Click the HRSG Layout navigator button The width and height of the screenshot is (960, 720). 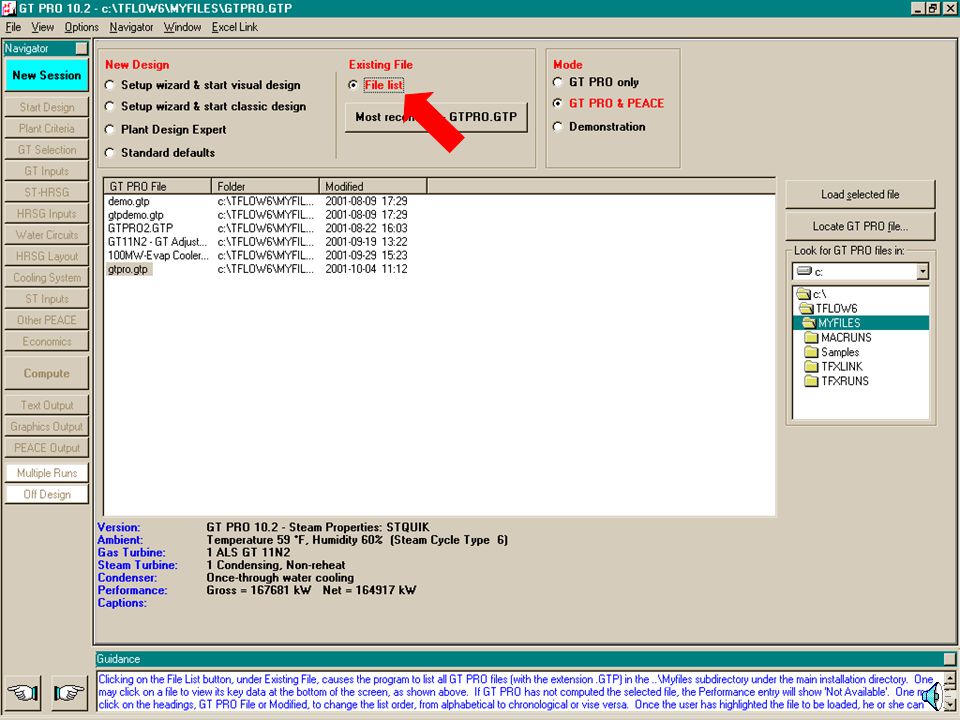tap(47, 256)
